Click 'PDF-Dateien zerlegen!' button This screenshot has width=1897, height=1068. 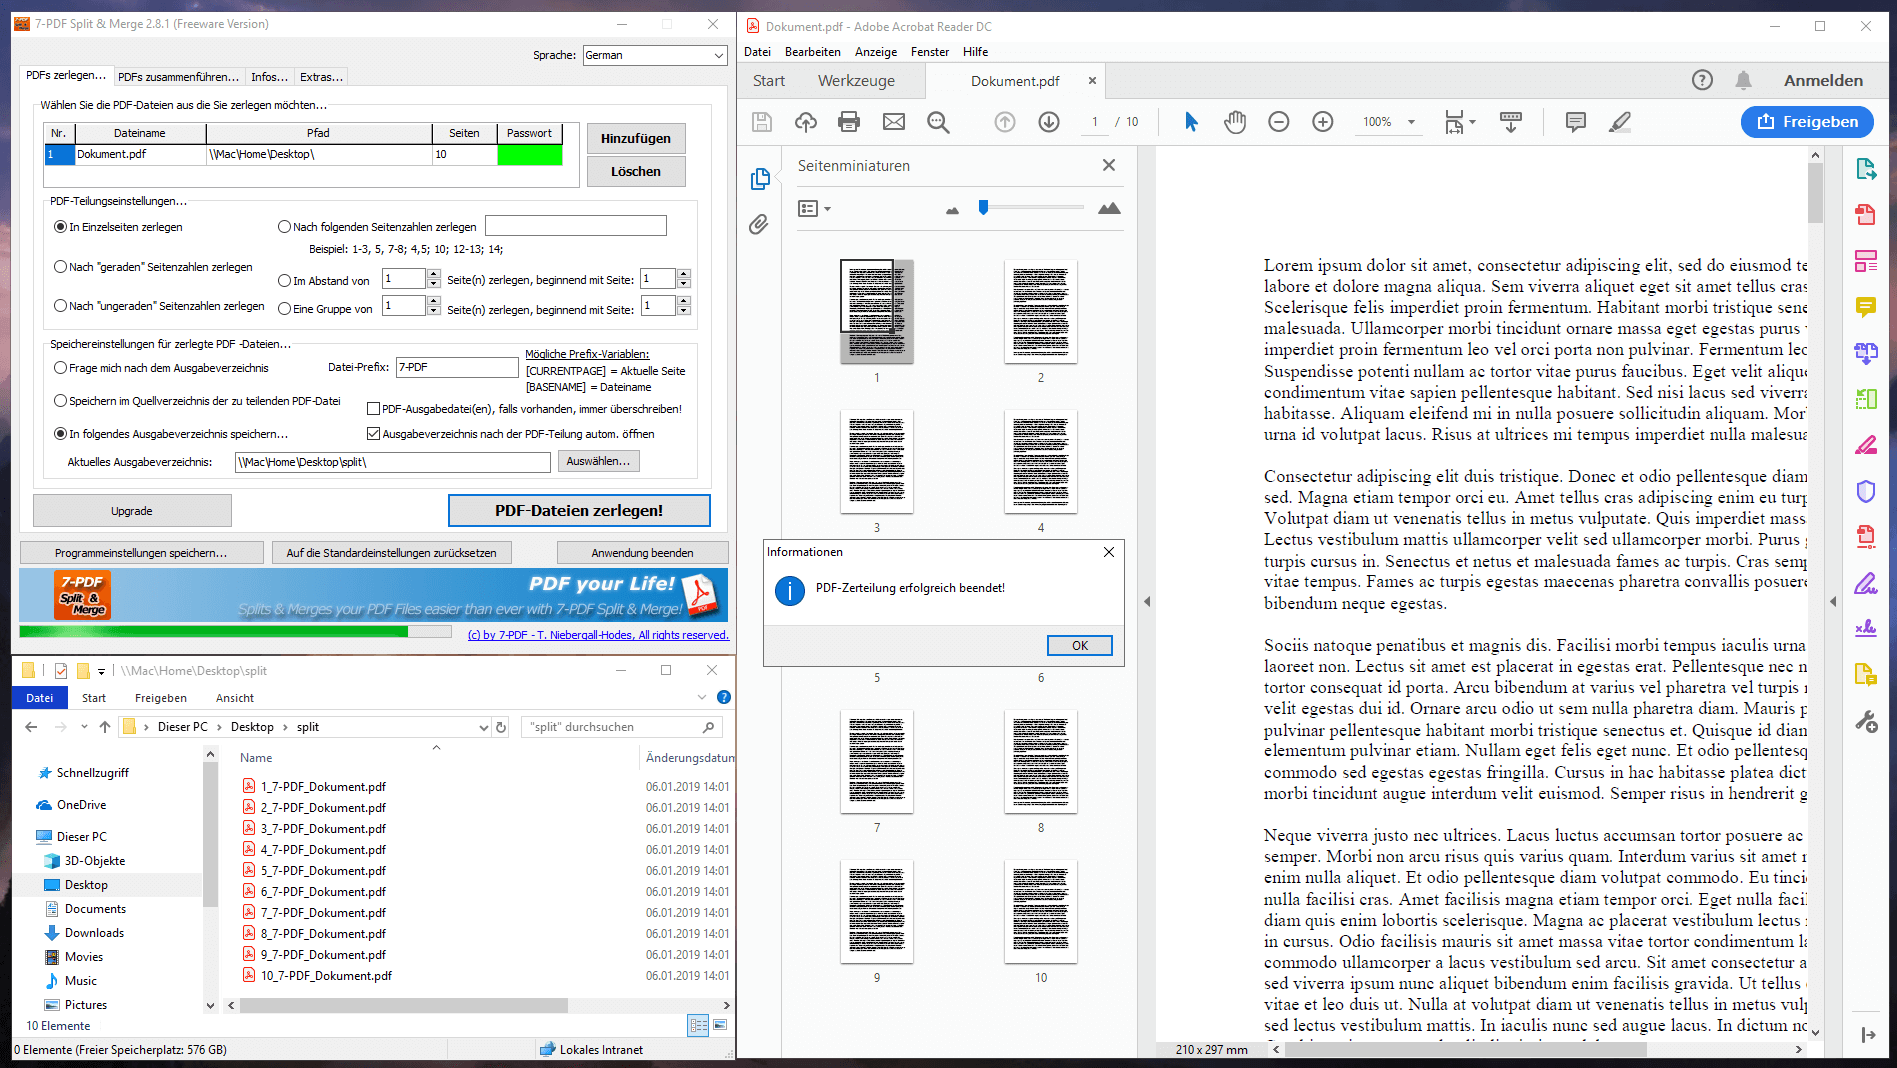[579, 510]
